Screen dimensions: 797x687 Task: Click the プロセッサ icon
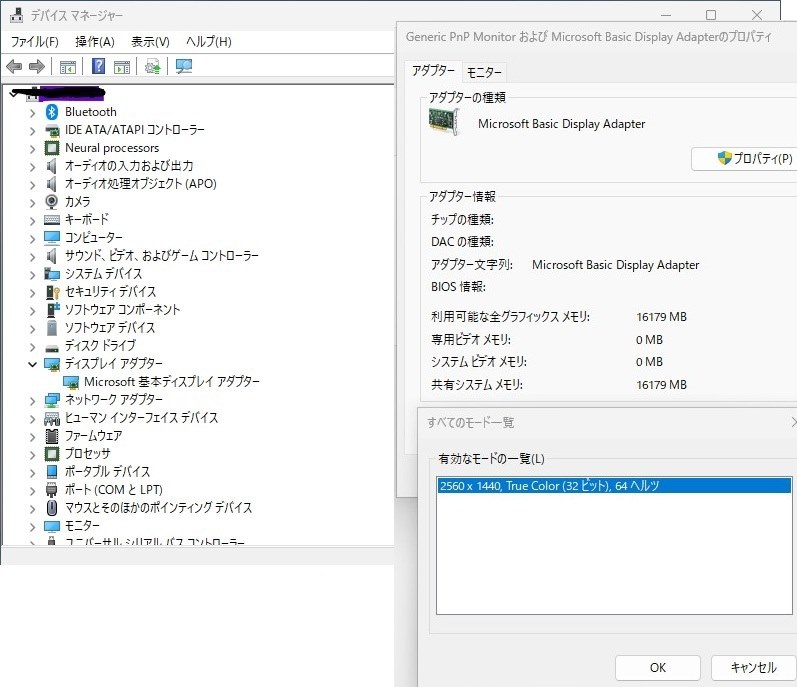tap(52, 454)
